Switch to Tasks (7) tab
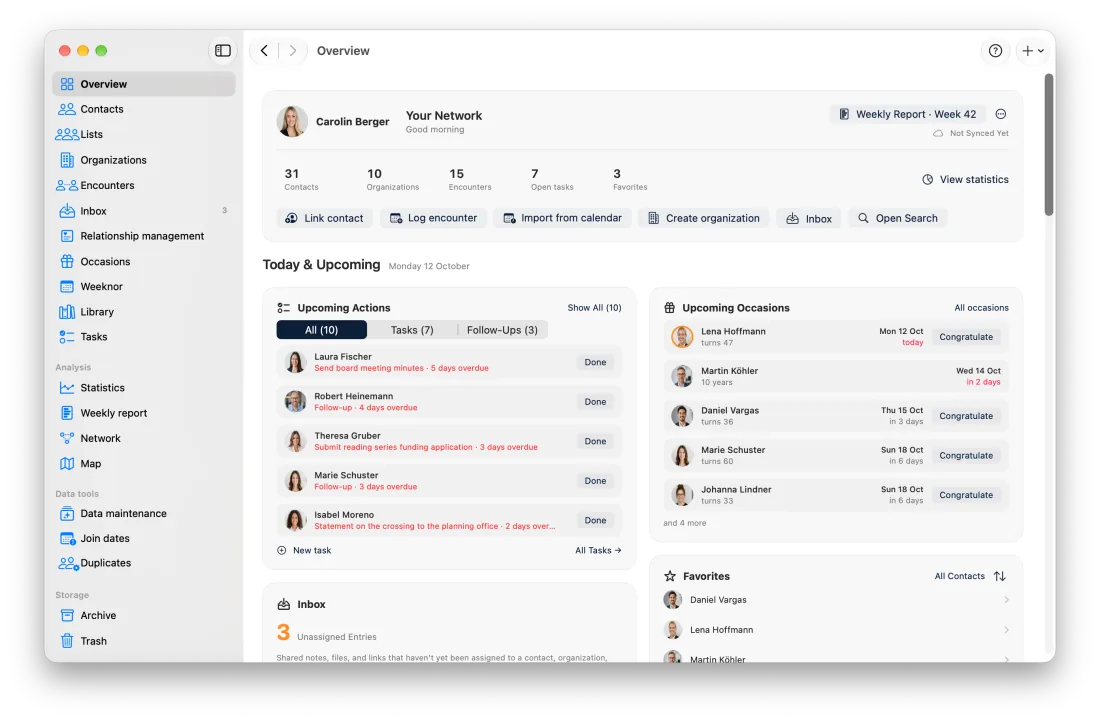 (412, 330)
